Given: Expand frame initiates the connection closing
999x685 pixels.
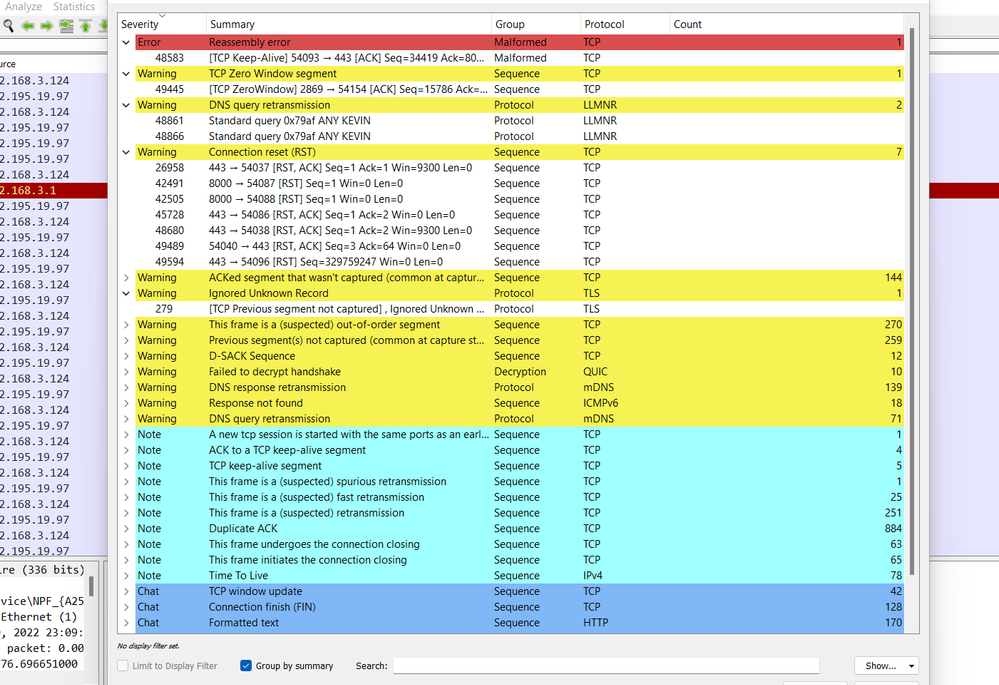Looking at the screenshot, I should (126, 560).
